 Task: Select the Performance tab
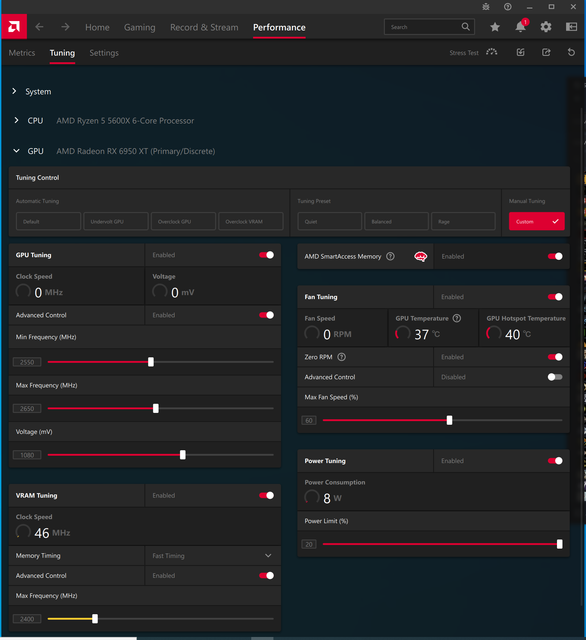coord(279,27)
